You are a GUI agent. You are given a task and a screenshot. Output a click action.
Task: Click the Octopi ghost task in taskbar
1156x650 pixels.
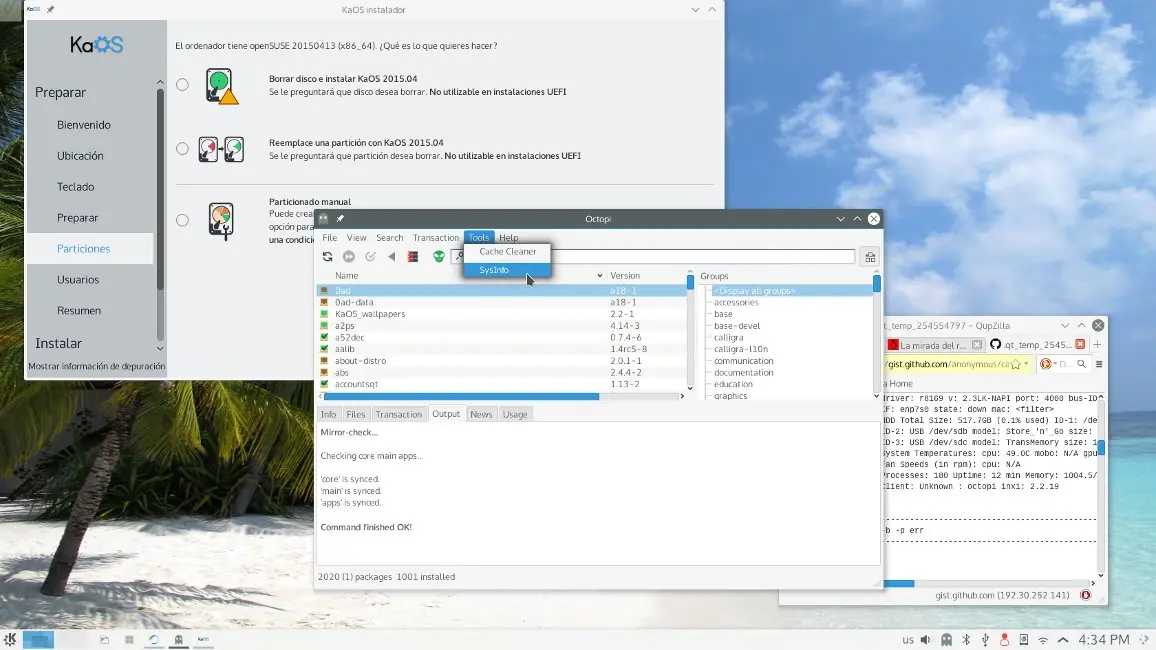point(178,640)
